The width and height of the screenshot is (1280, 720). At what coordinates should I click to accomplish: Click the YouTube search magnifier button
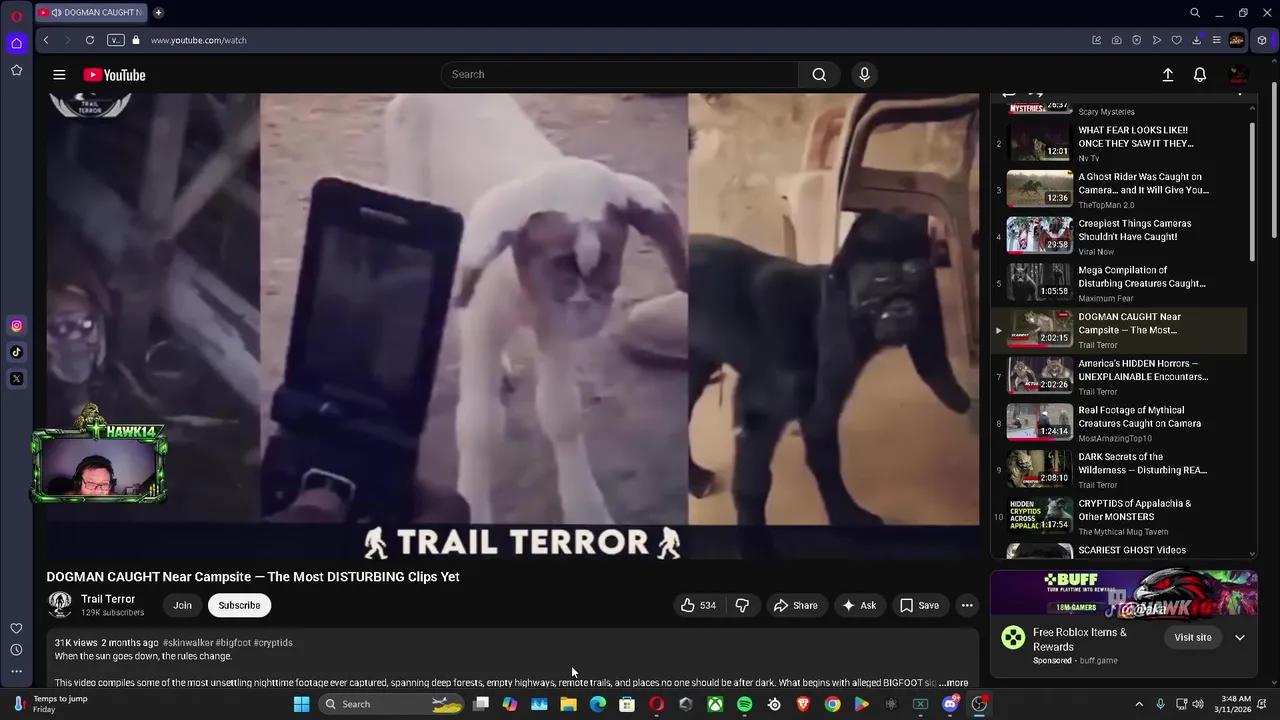coord(819,75)
